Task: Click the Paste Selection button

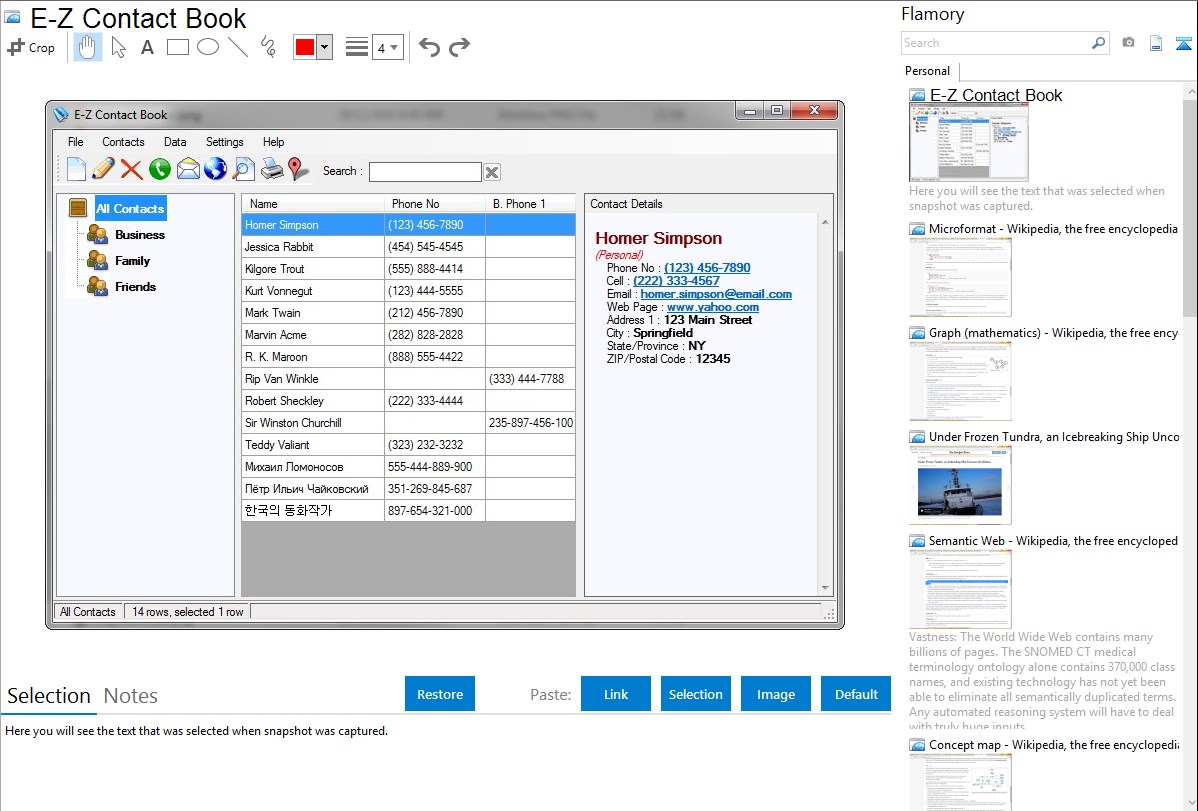Action: [695, 694]
